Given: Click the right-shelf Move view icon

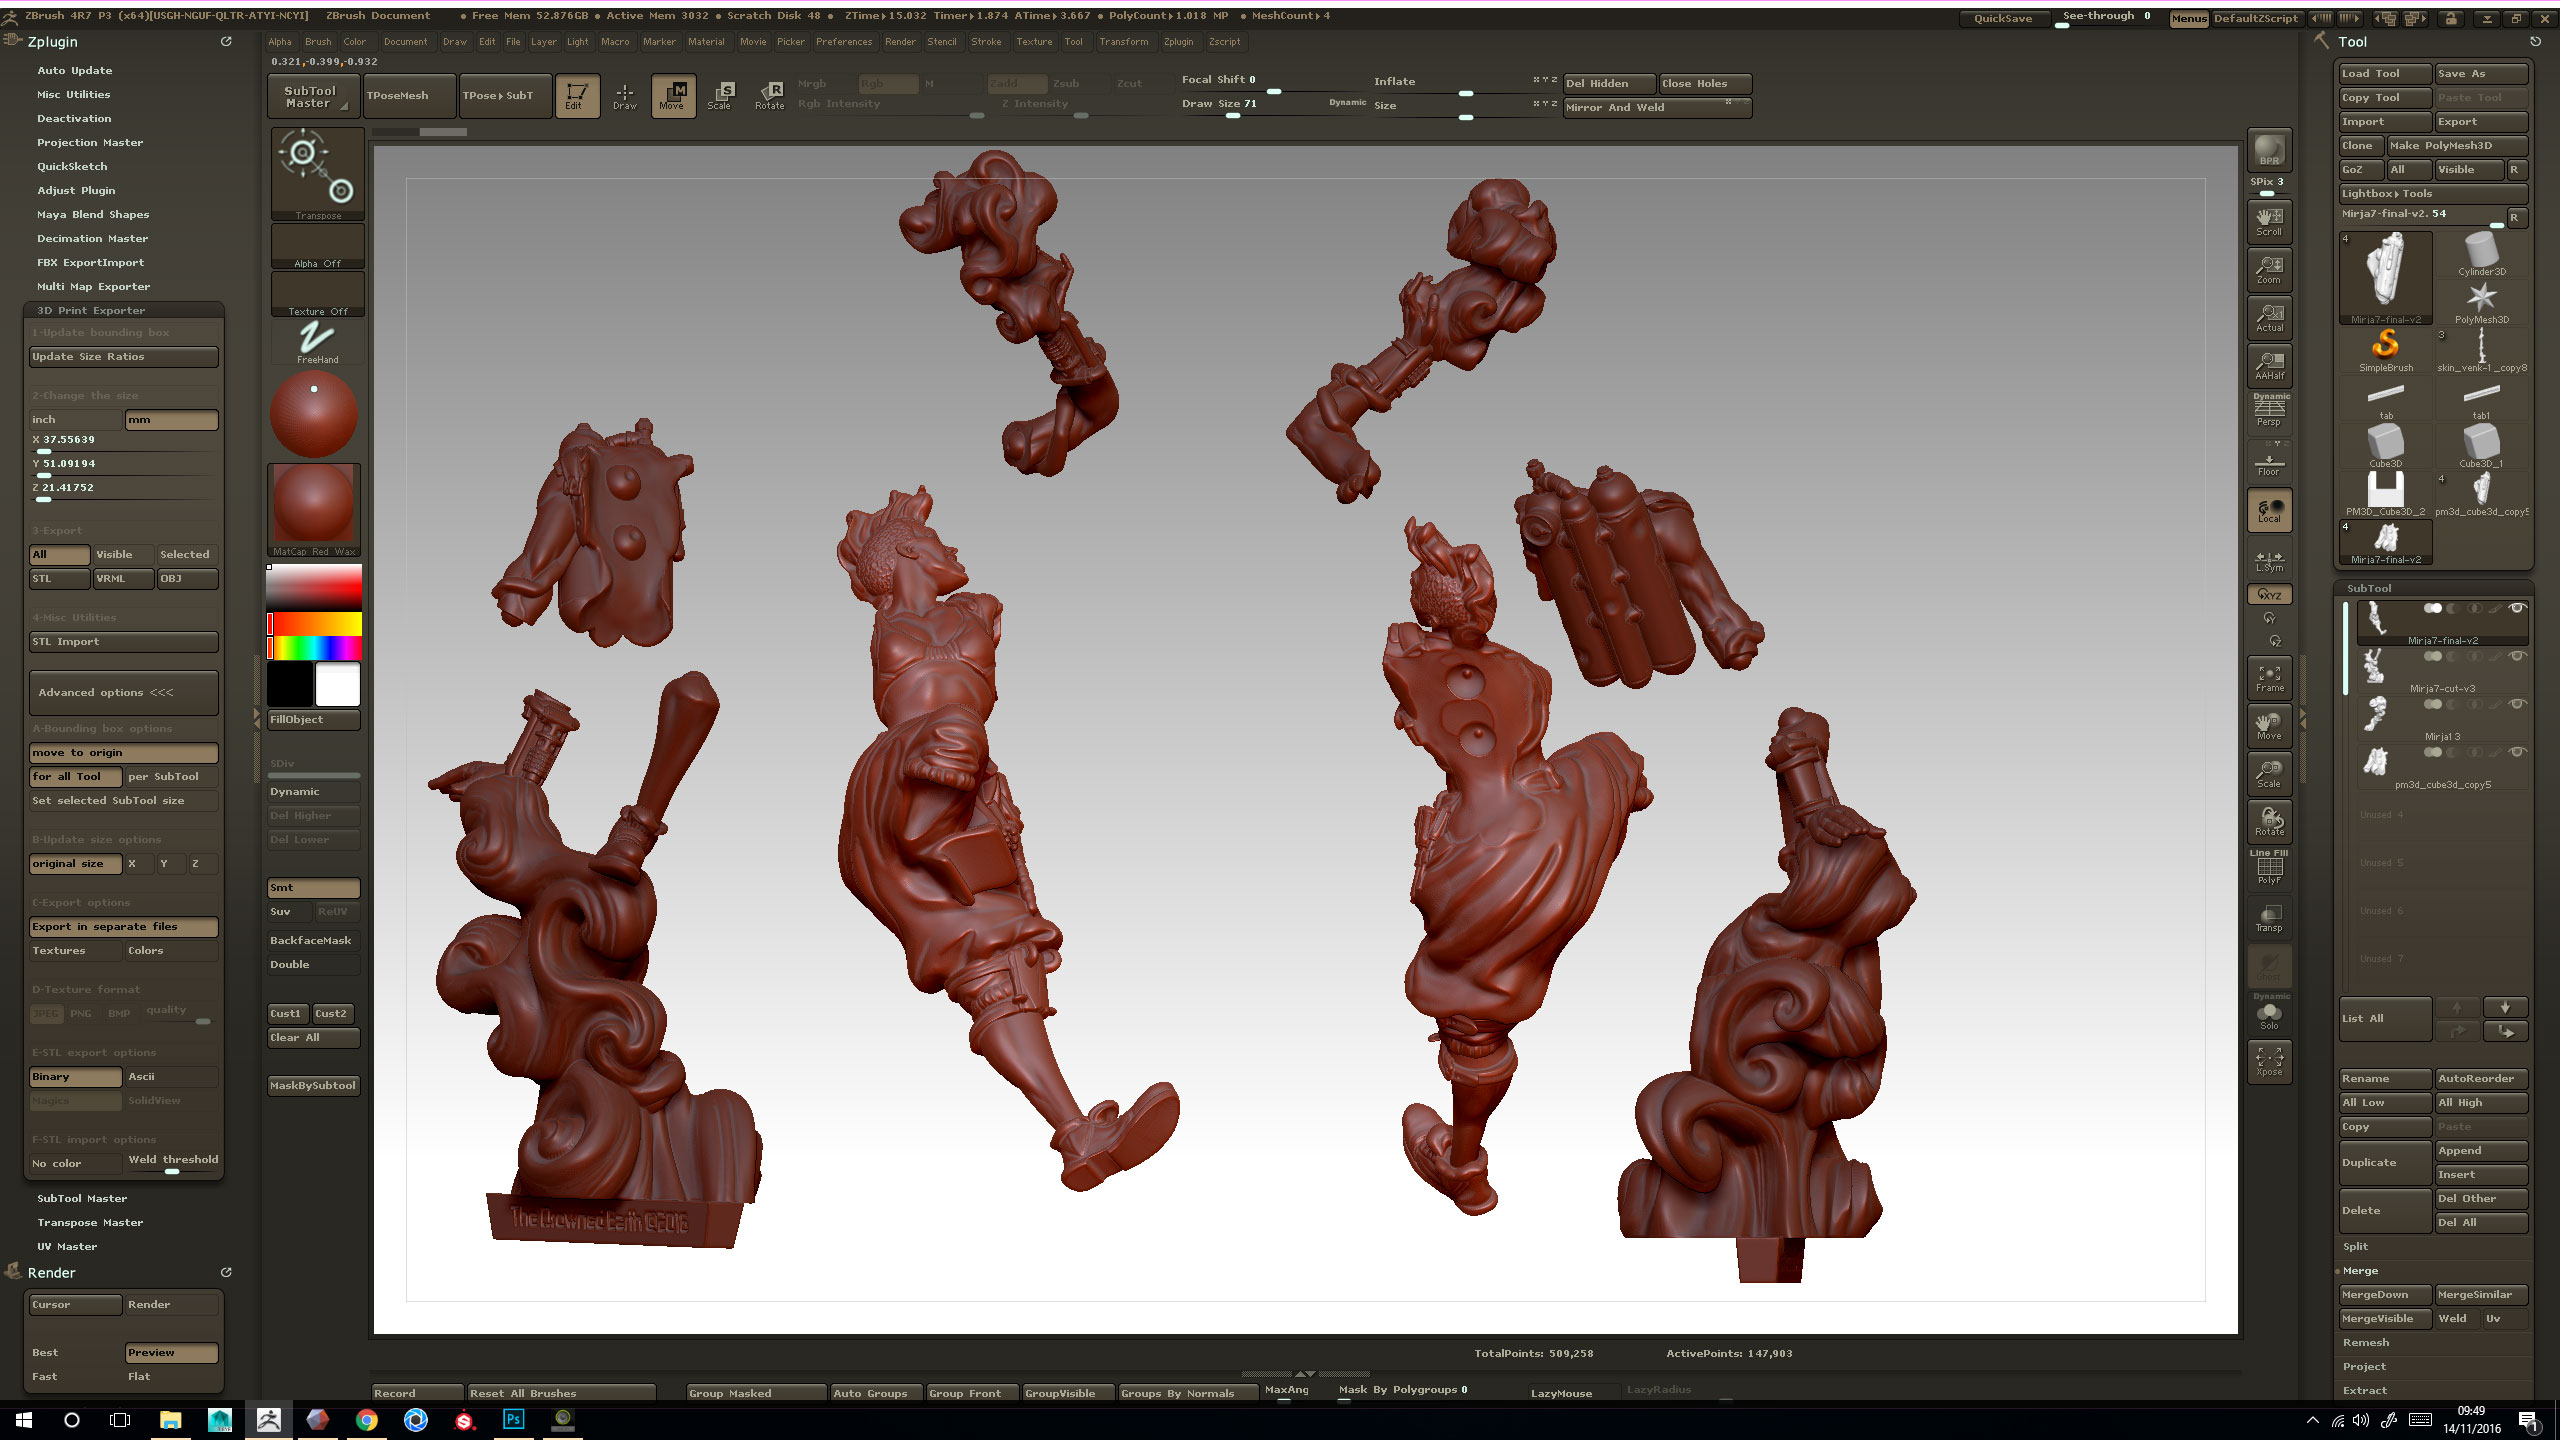Looking at the screenshot, I should [2269, 726].
